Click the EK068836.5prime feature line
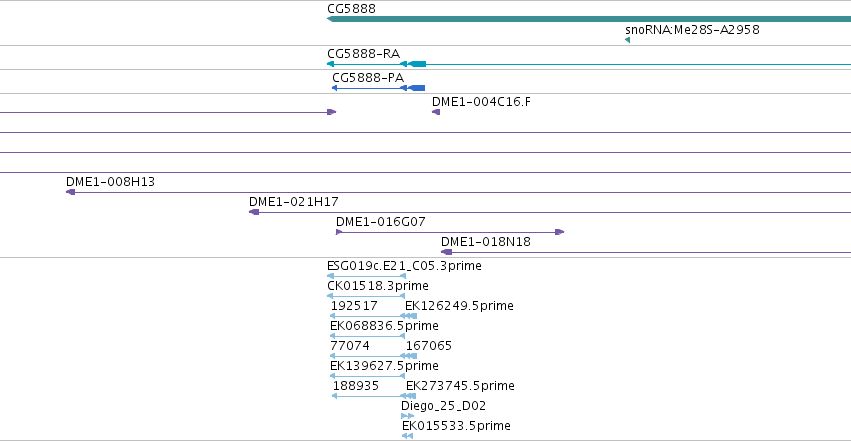 367,336
